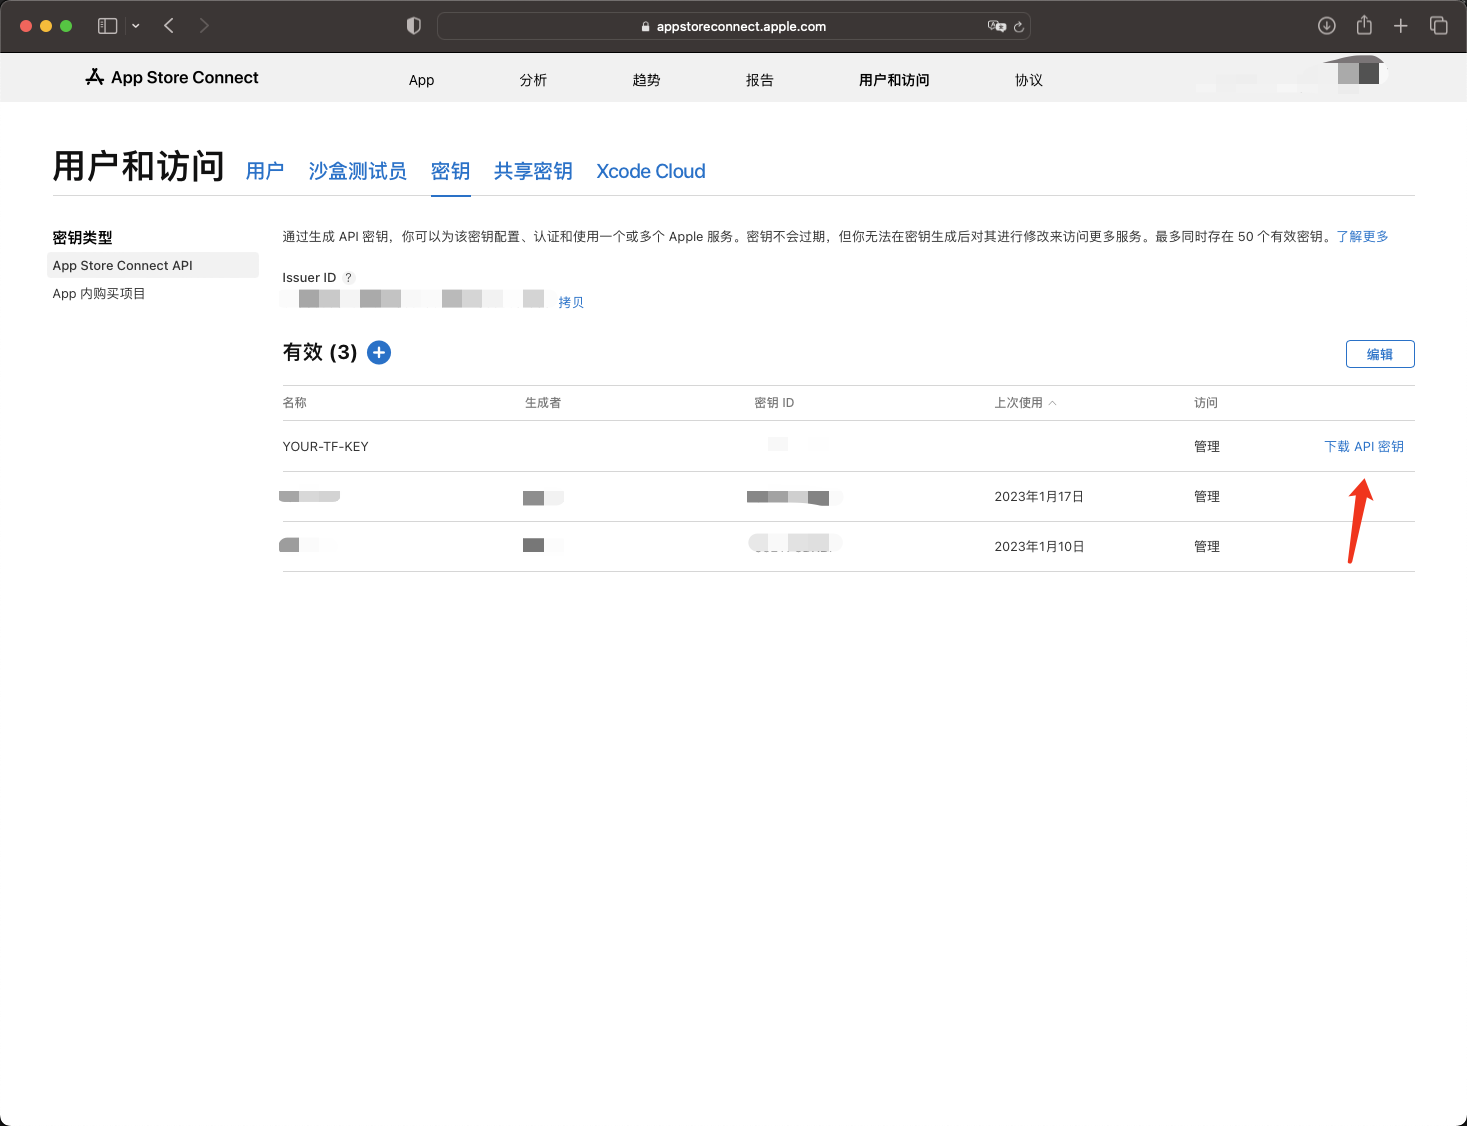
Task: Click 管理 access in 2023年1月10日 row
Action: pos(1207,546)
